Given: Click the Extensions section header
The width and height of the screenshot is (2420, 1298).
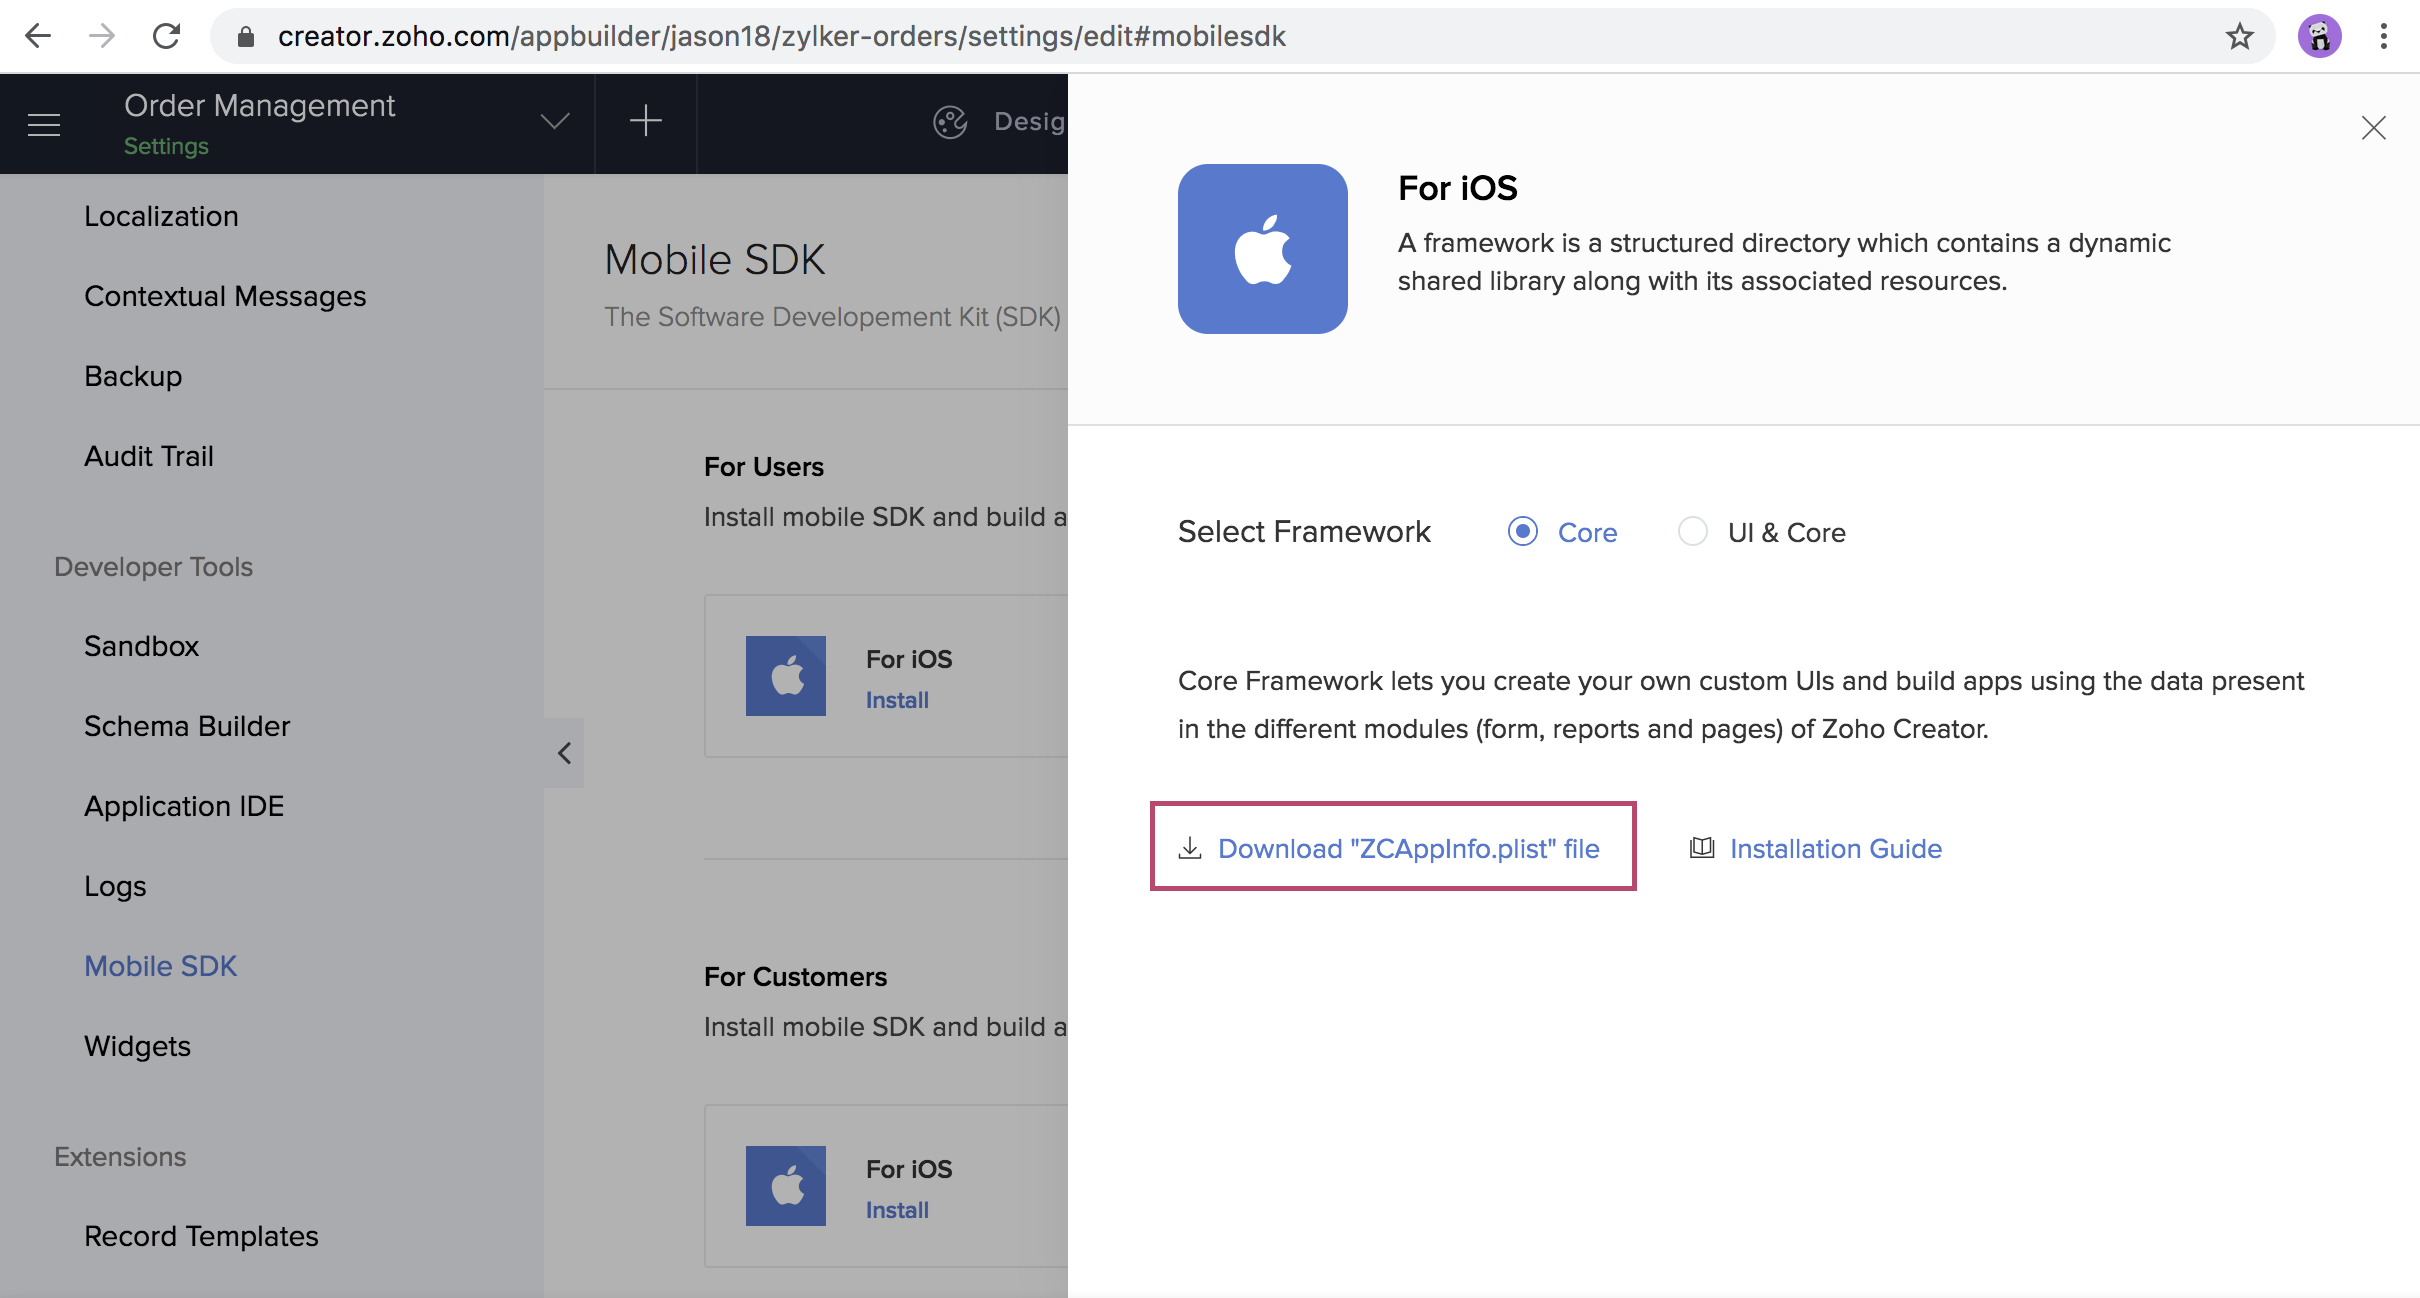Looking at the screenshot, I should click(x=120, y=1156).
